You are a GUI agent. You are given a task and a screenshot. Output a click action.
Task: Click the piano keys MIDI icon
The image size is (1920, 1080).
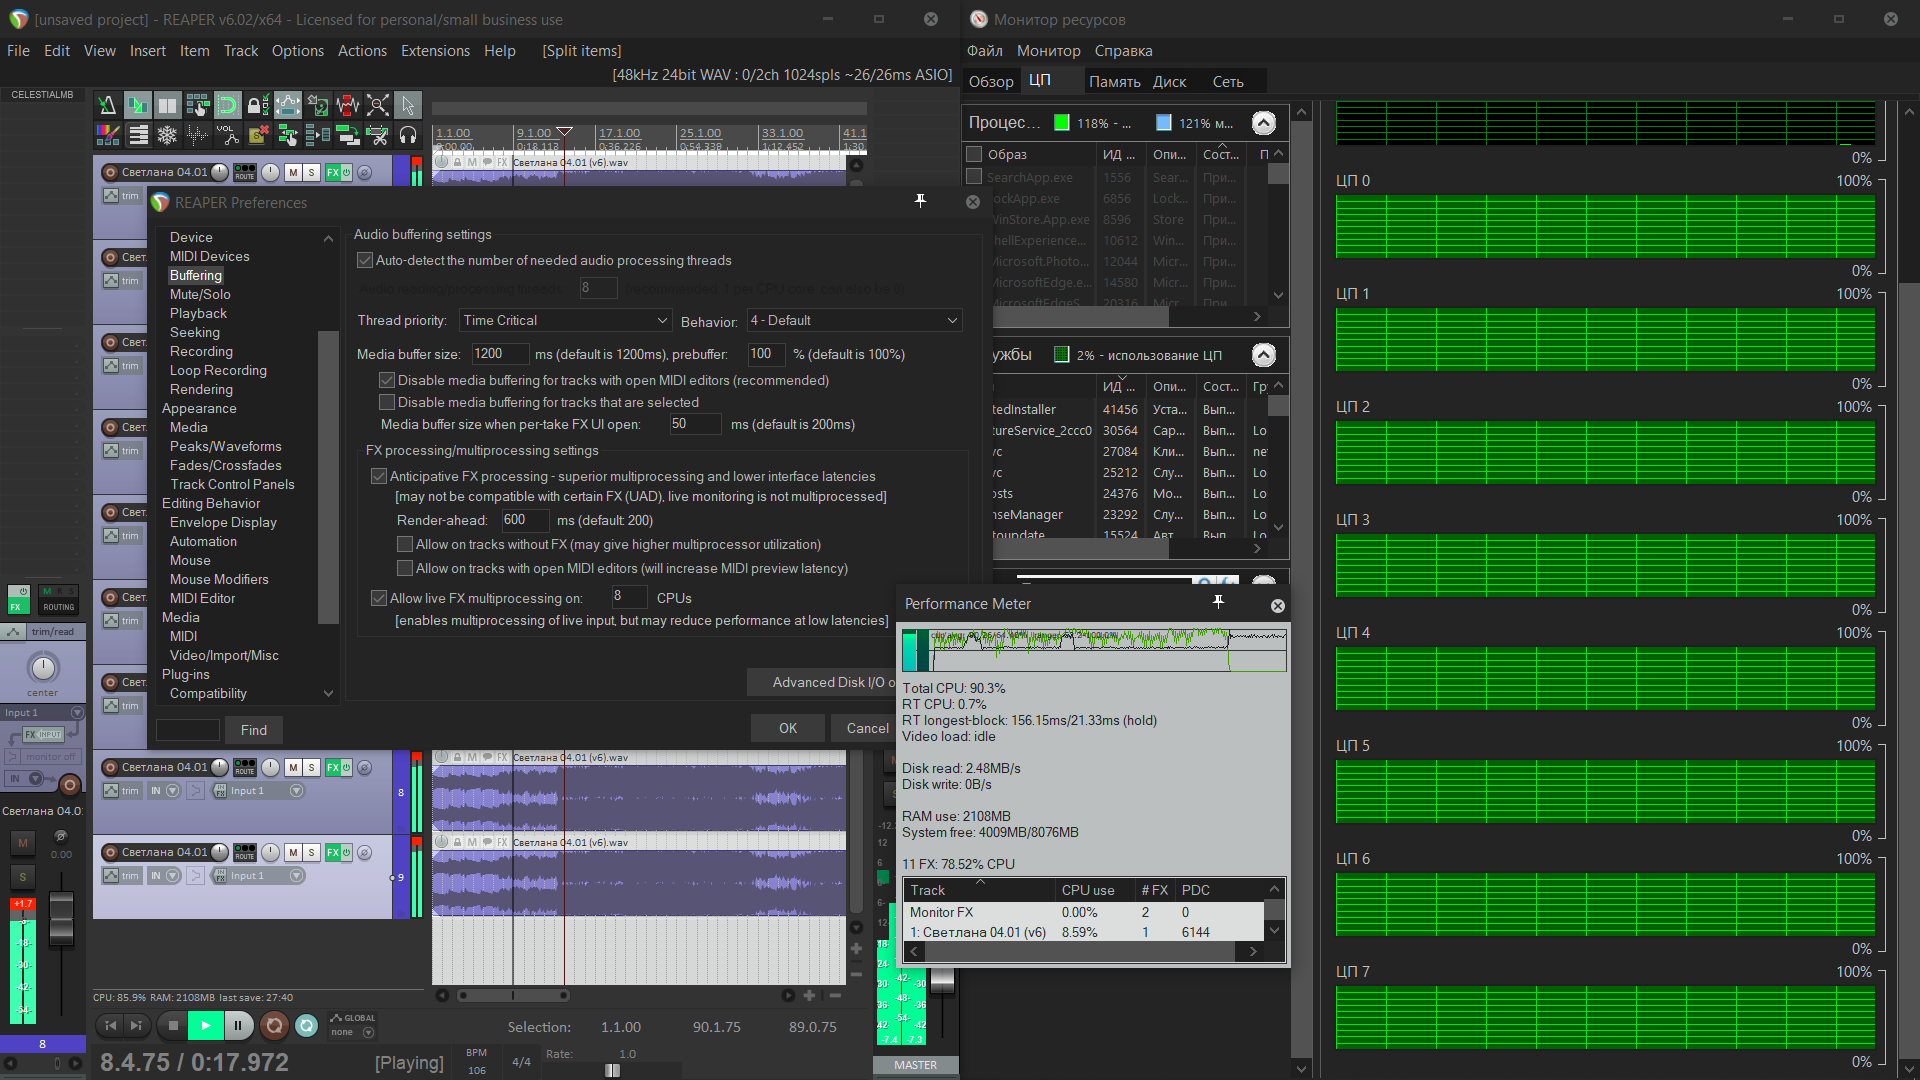pos(138,135)
